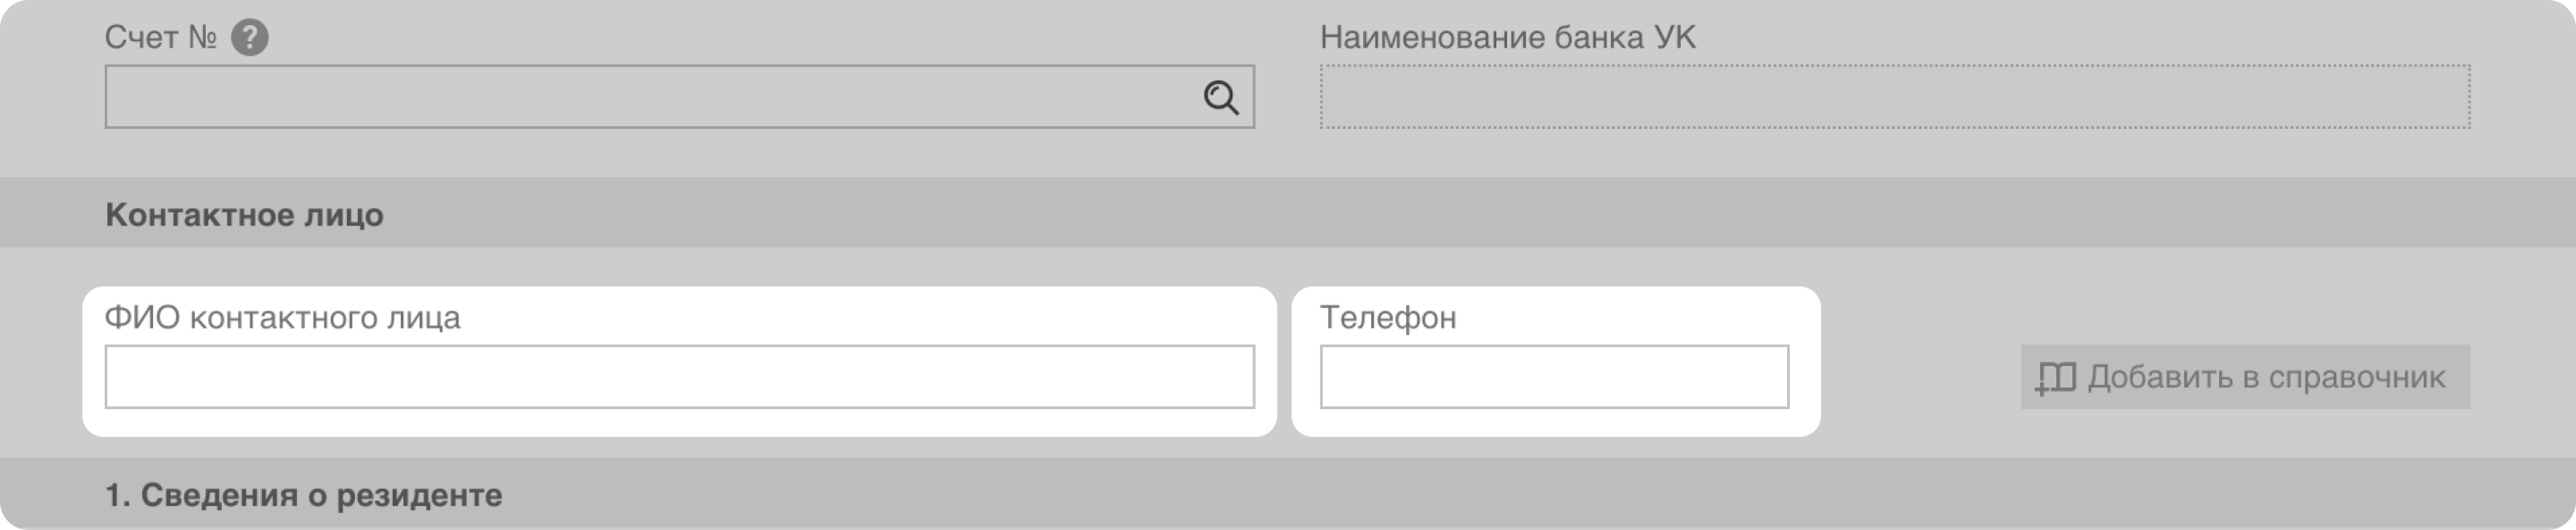Click the magnifier search icon in Счет № field

click(x=1220, y=98)
